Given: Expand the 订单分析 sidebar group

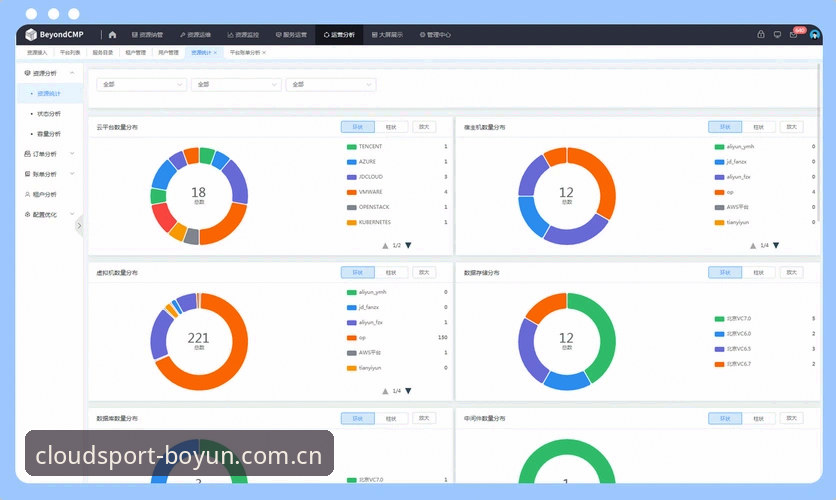Looking at the screenshot, I should click(50, 154).
